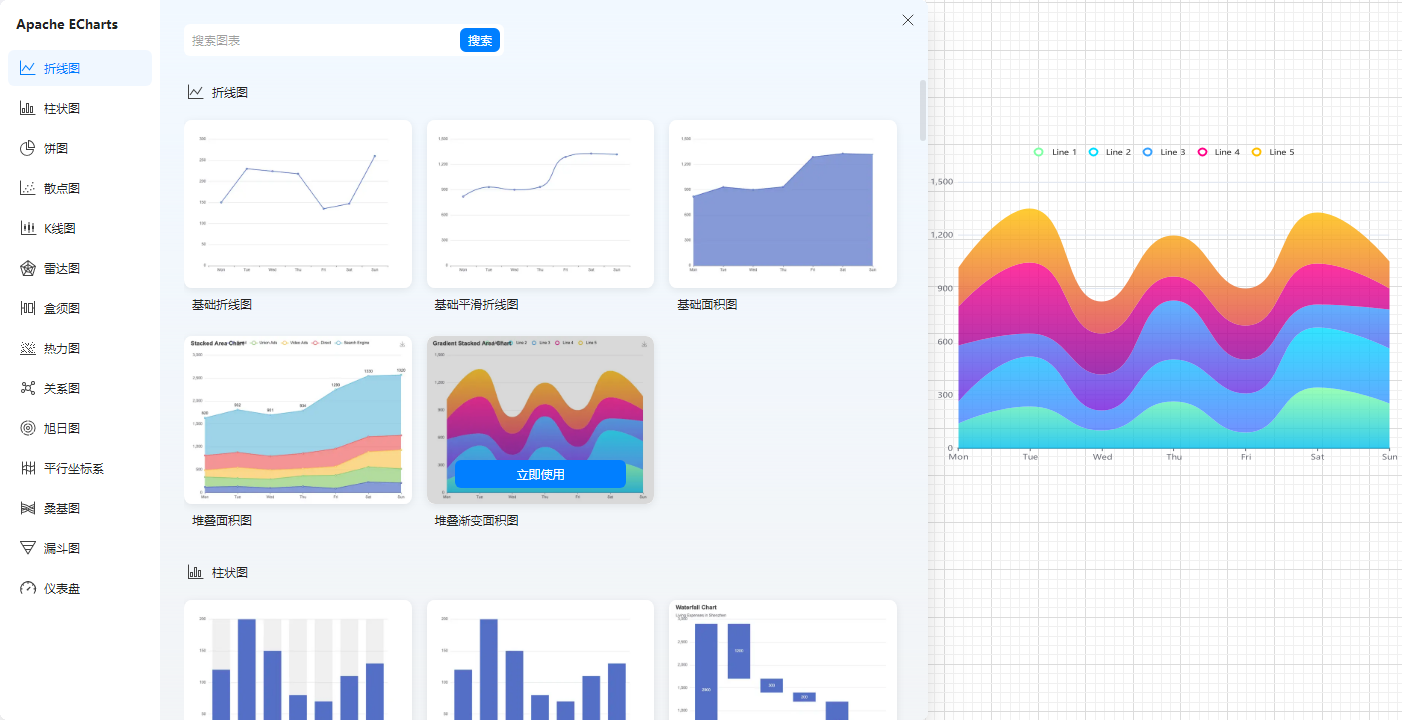
Task: Open the 基础面积图 thumbnail
Action: (783, 204)
